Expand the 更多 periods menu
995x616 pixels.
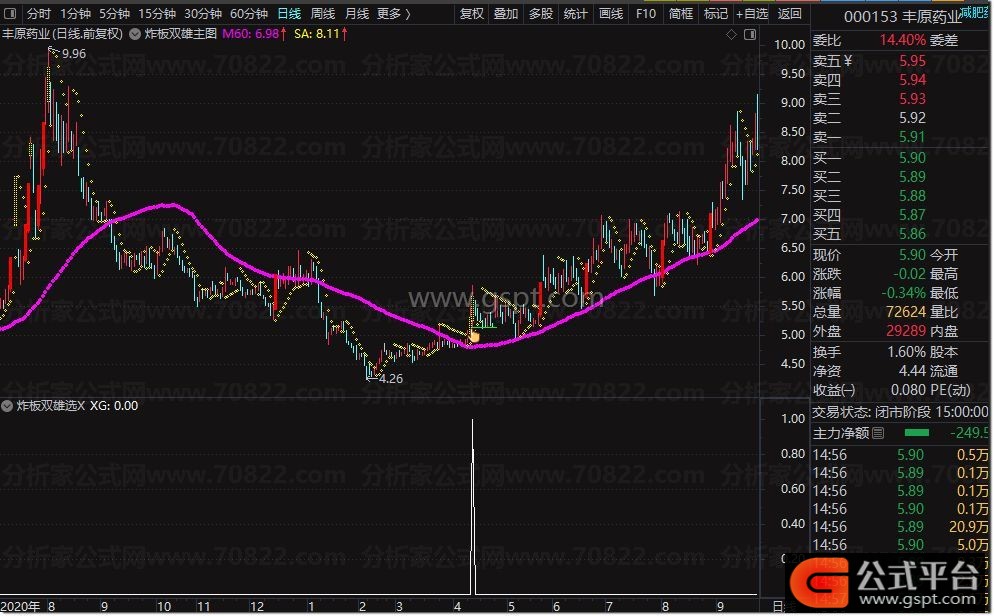click(394, 13)
